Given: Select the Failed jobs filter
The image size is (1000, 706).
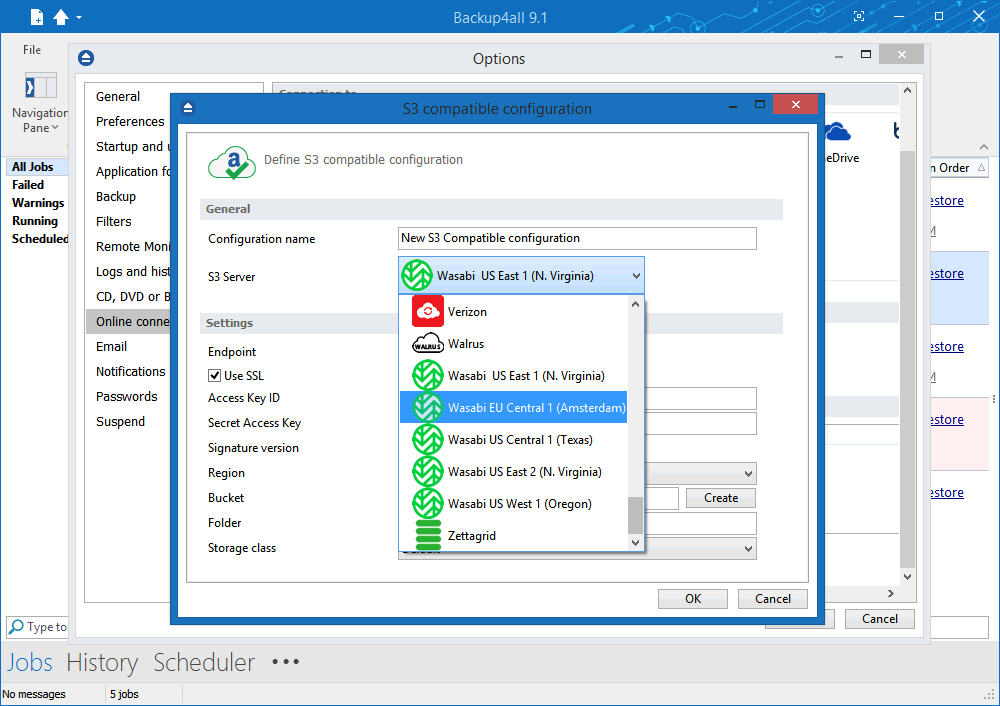Looking at the screenshot, I should tap(28, 185).
